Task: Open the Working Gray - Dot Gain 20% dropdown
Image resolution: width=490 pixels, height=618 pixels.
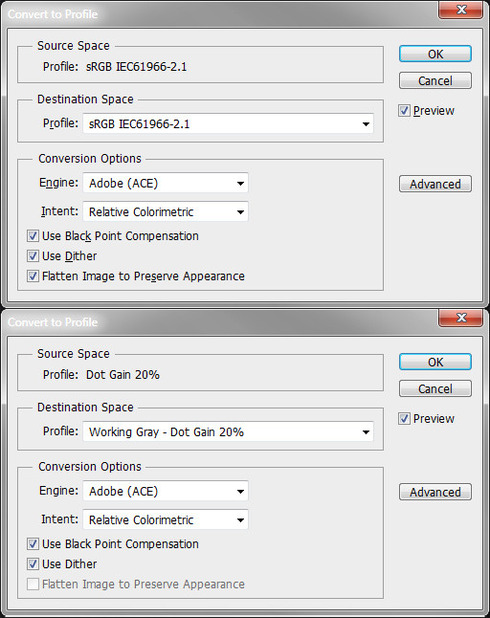Action: [x=228, y=432]
